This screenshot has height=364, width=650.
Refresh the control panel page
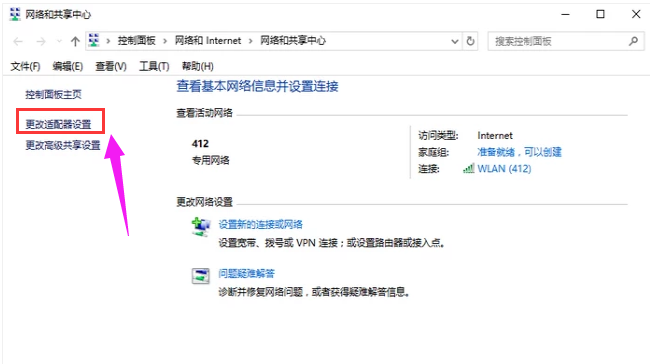click(471, 41)
